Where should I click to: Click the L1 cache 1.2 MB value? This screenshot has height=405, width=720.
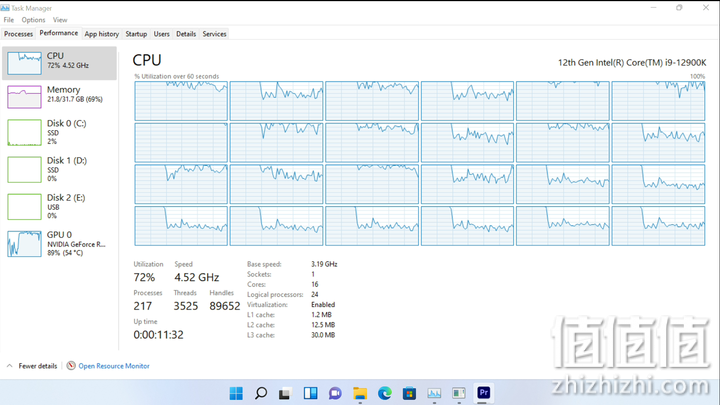click(x=321, y=315)
